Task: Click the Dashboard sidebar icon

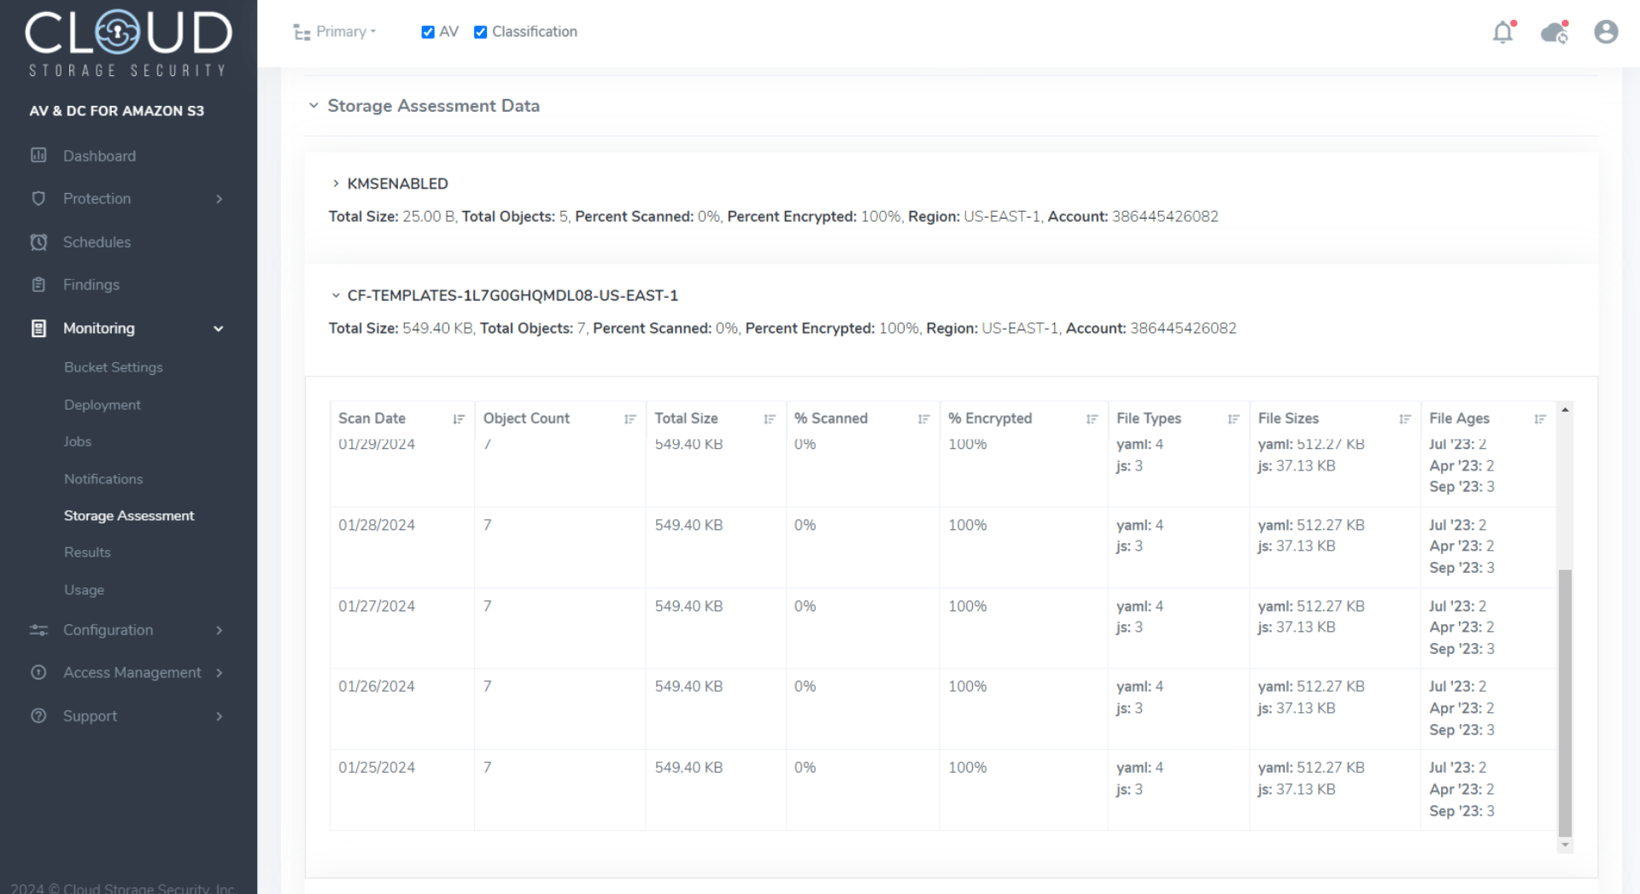Action: click(39, 155)
